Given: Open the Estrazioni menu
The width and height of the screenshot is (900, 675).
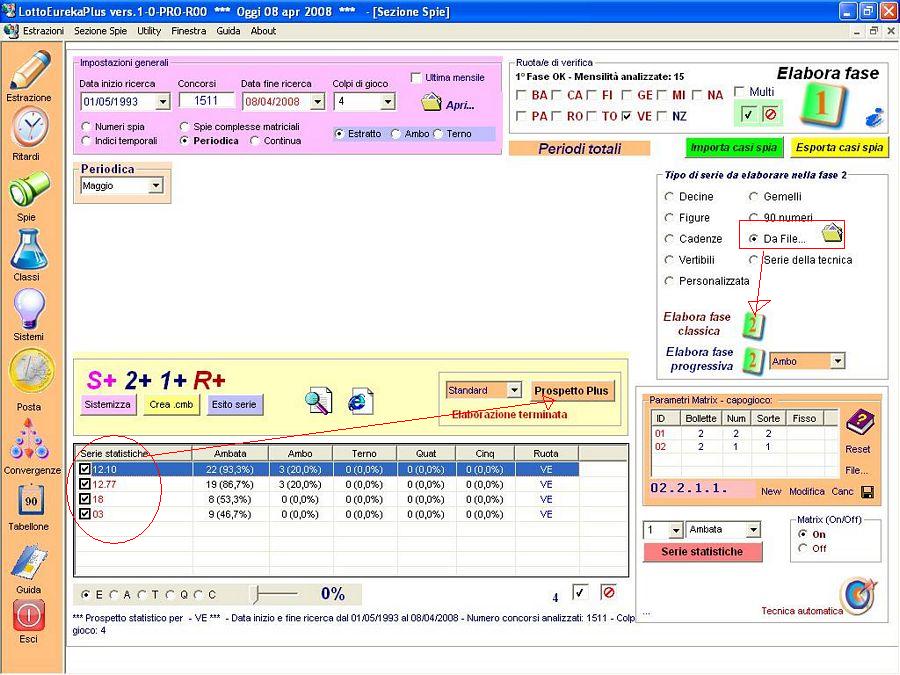Looking at the screenshot, I should (43, 31).
